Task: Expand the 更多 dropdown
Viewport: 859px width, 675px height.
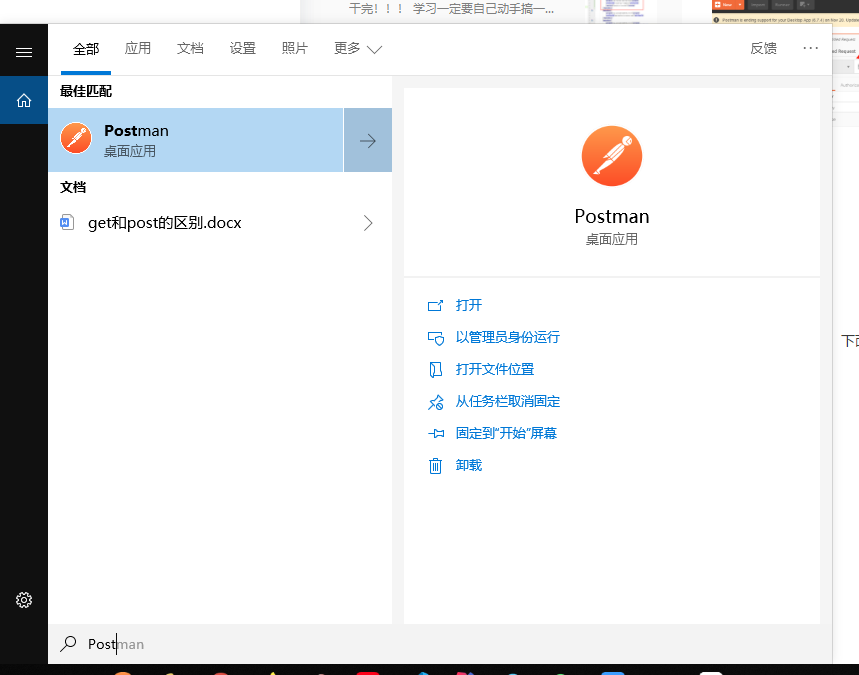Action: [x=358, y=48]
